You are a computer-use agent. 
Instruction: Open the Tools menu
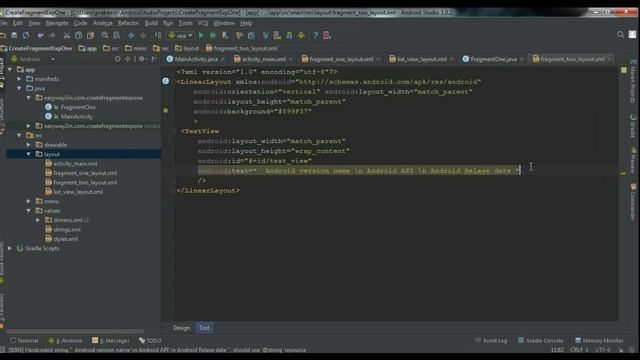tap(185, 23)
